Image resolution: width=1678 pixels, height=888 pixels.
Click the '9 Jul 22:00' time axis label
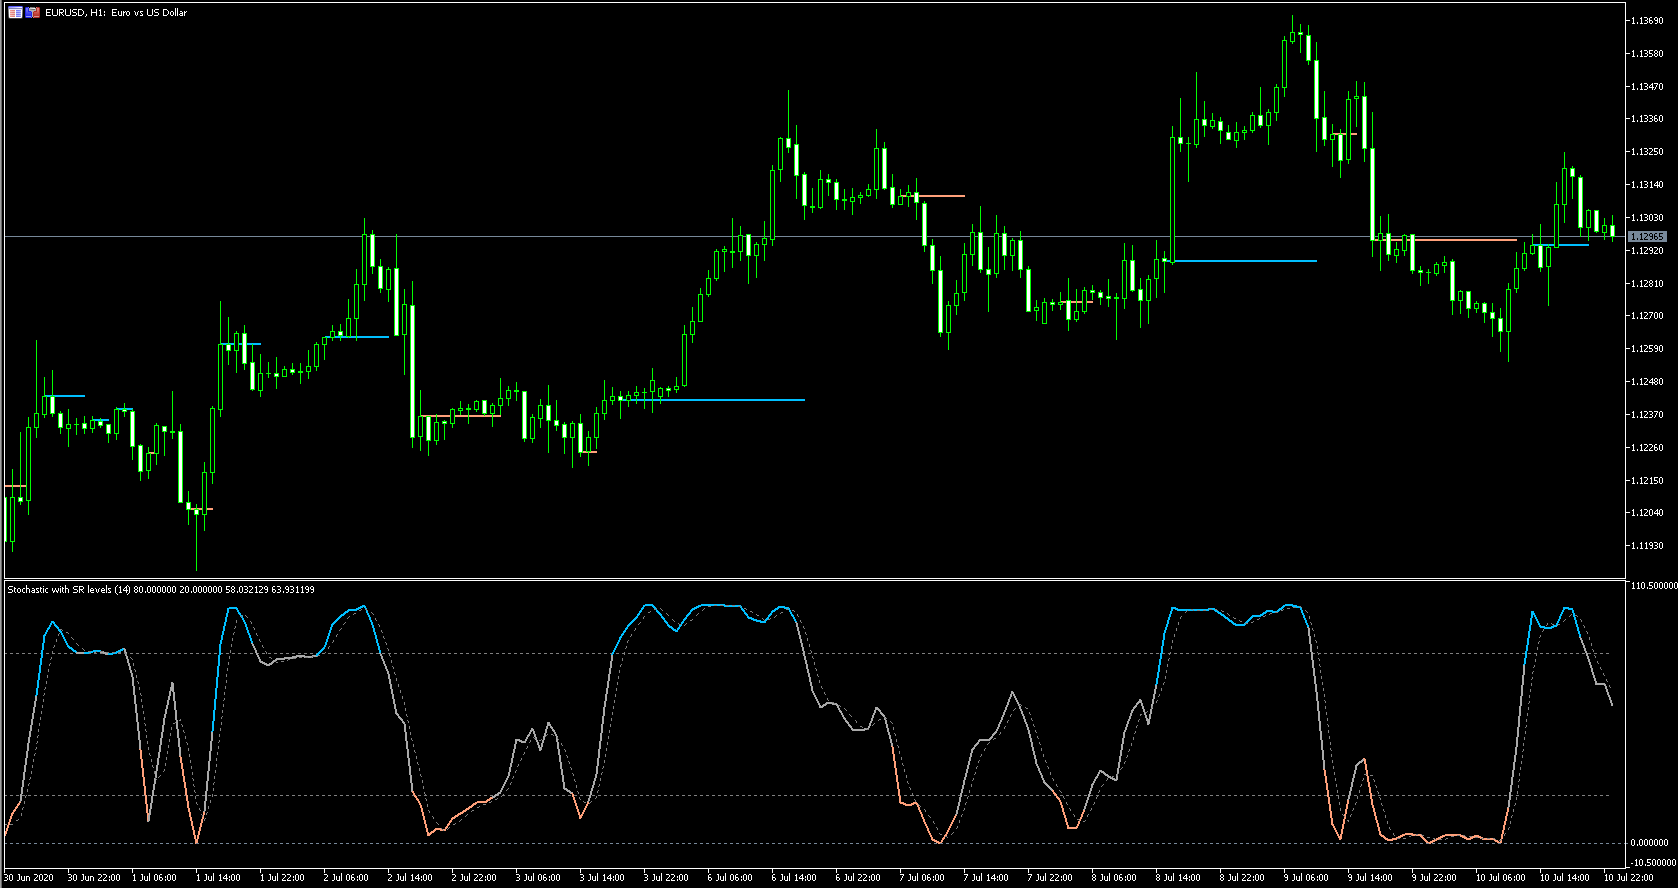[1434, 878]
